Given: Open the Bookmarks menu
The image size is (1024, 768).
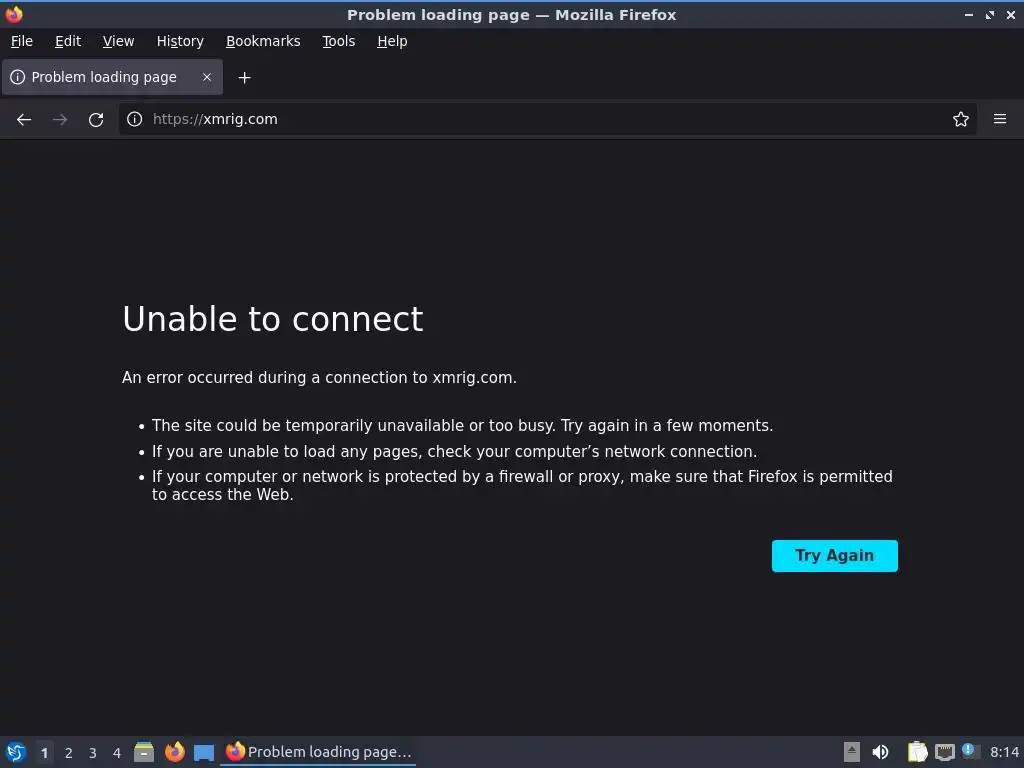Looking at the screenshot, I should point(263,41).
